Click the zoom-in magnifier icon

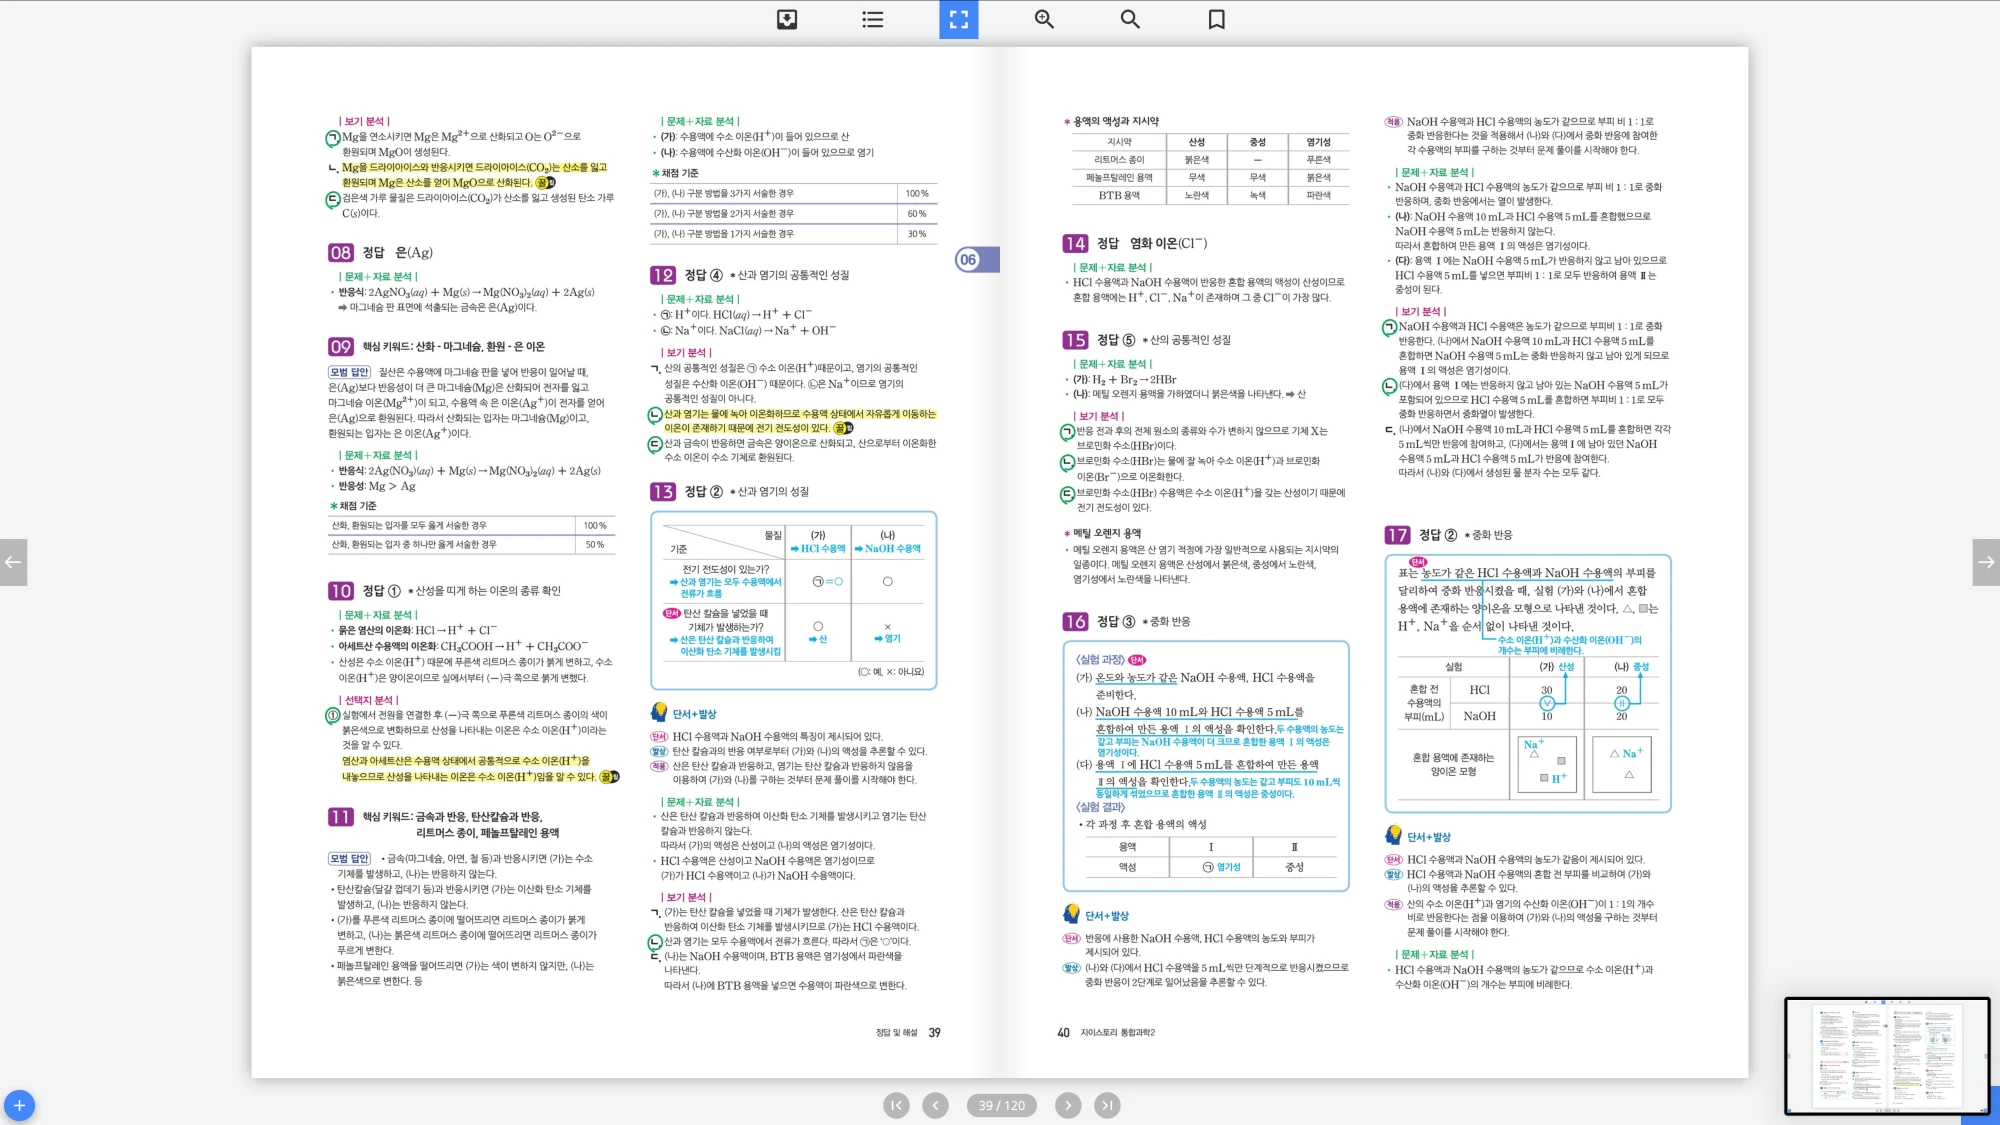point(1044,19)
